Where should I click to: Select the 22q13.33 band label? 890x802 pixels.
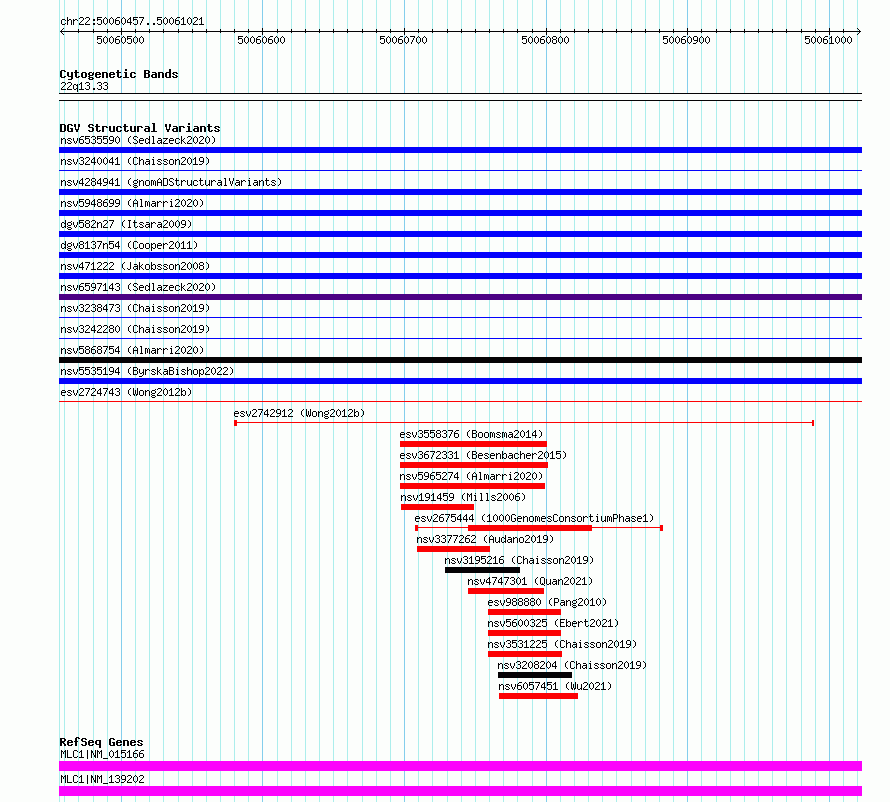84,86
